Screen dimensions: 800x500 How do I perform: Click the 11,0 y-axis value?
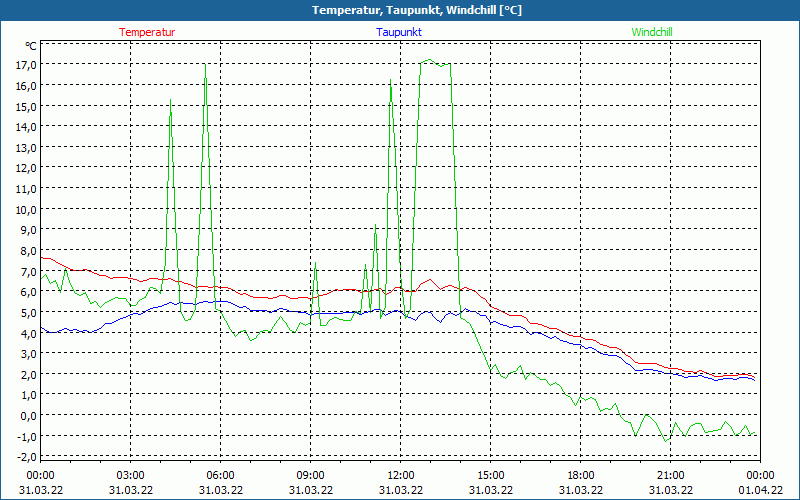27,189
